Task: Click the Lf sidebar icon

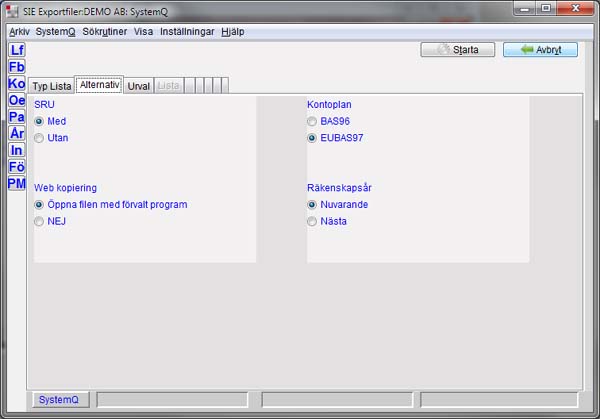Action: coord(16,50)
